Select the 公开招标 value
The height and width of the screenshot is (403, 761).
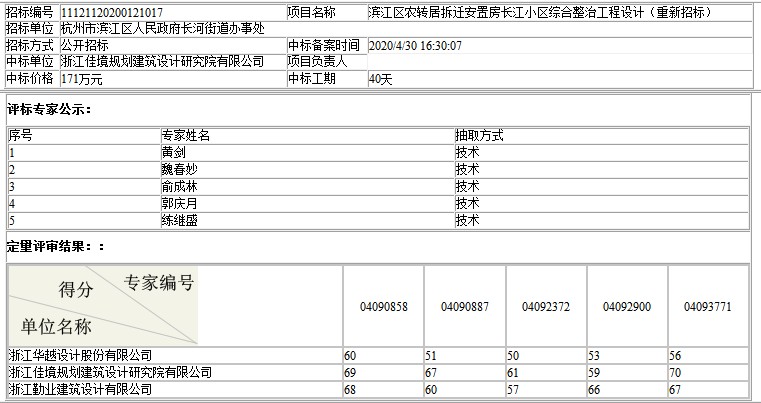pos(84,46)
